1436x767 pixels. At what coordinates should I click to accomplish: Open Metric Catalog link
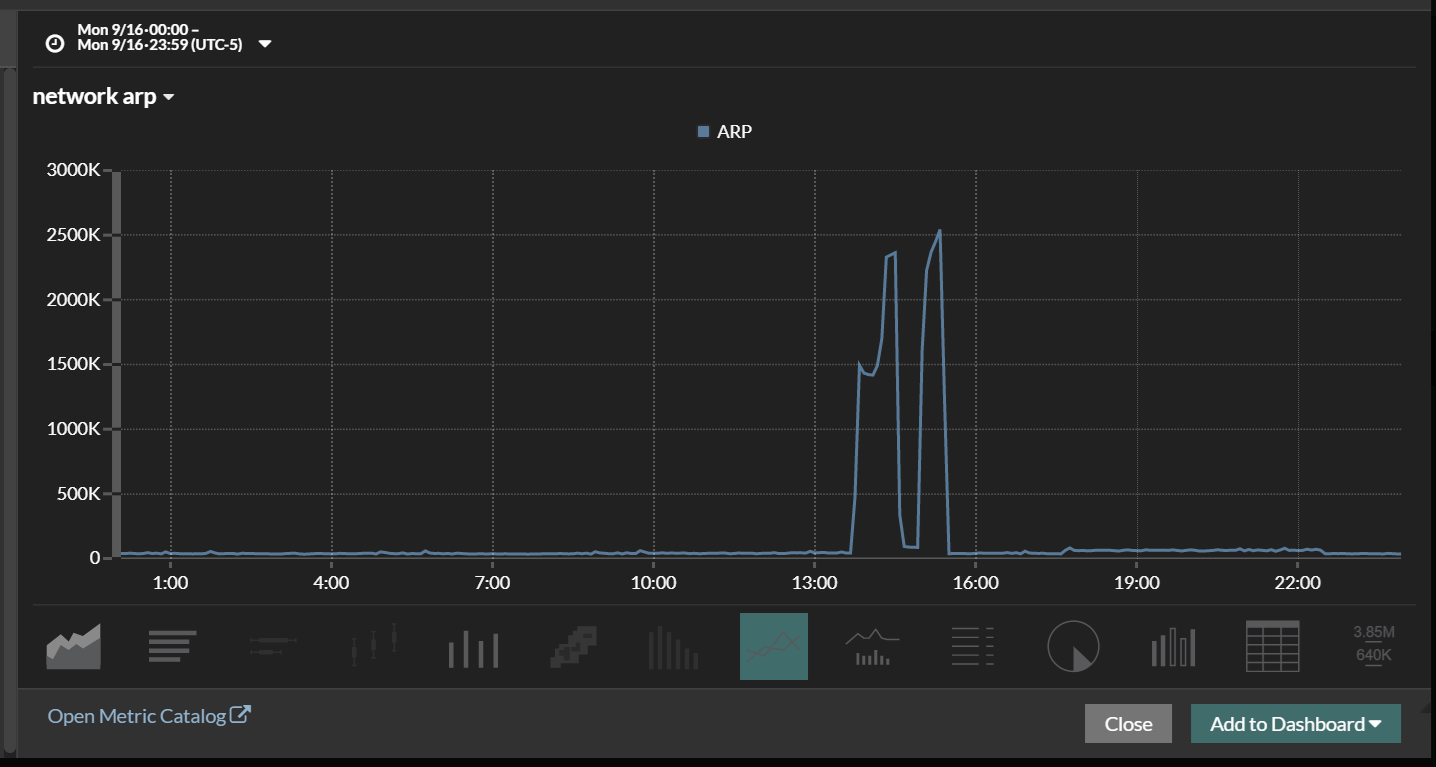point(149,716)
